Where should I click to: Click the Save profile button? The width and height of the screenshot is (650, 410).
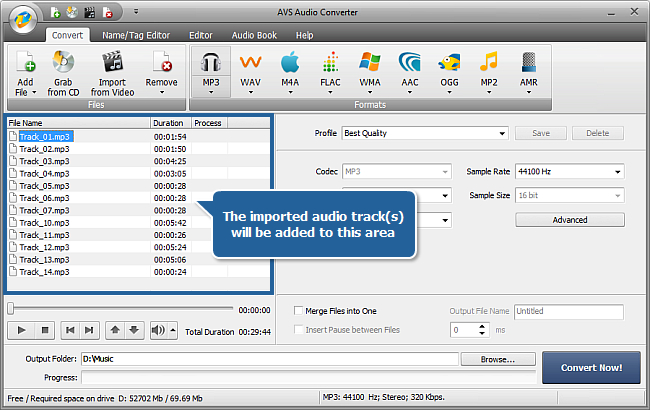(541, 133)
